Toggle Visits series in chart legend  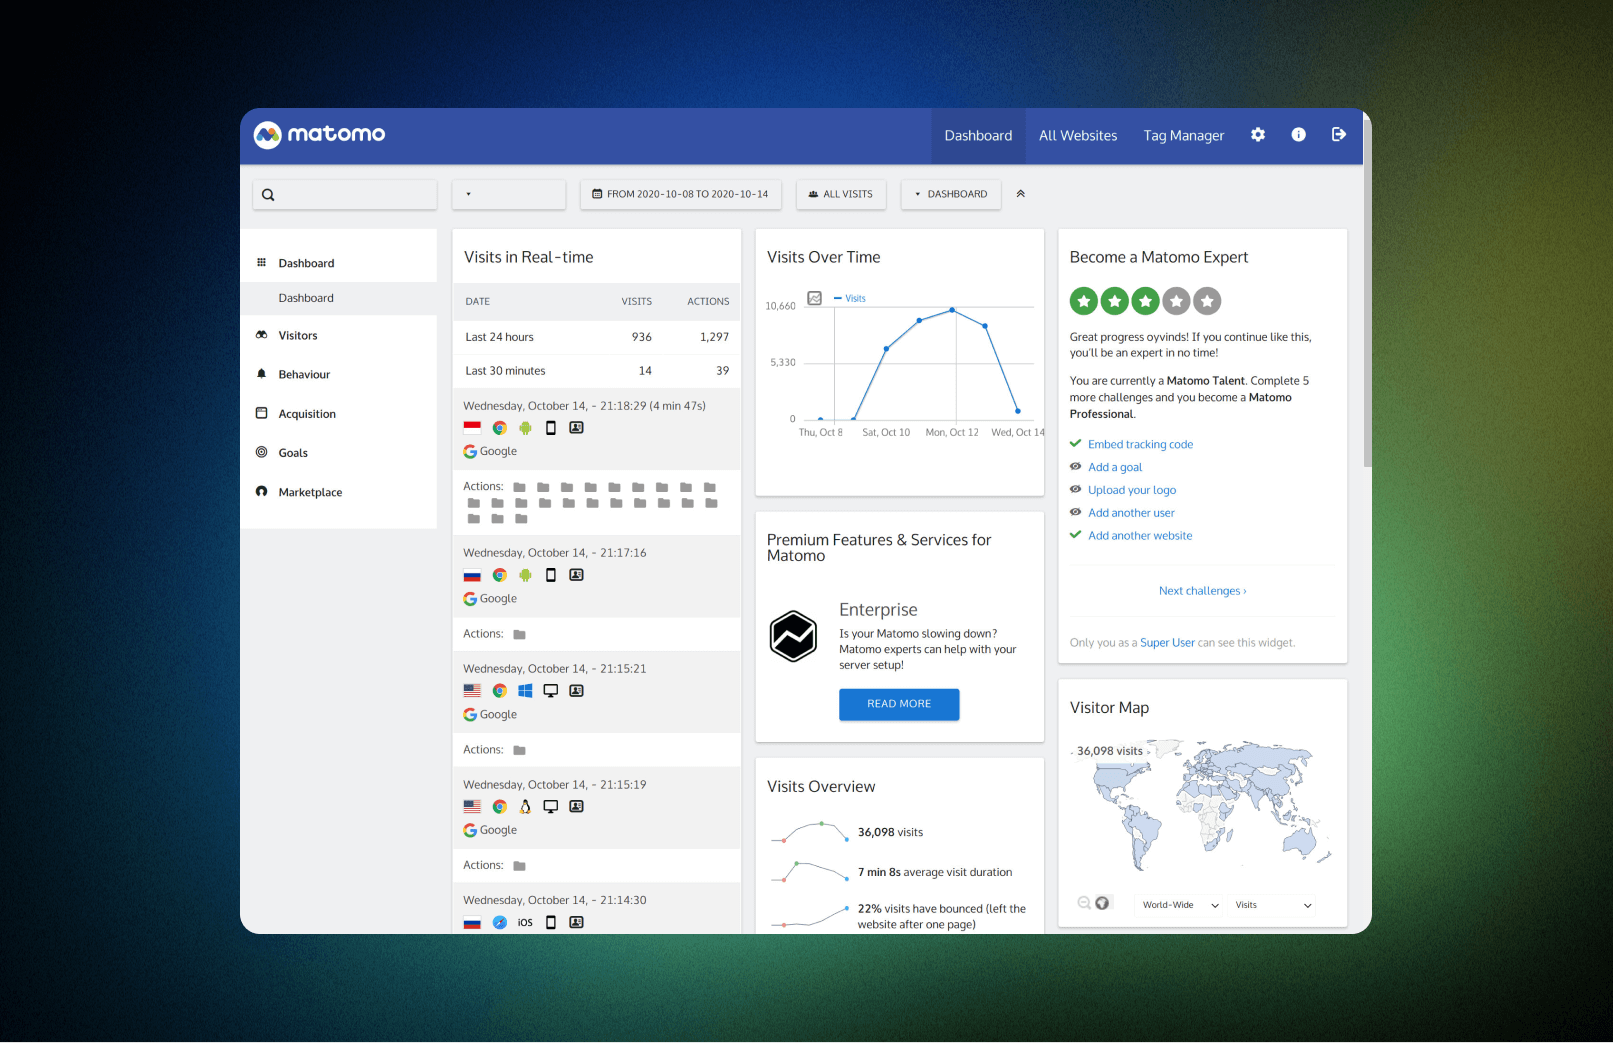click(850, 298)
